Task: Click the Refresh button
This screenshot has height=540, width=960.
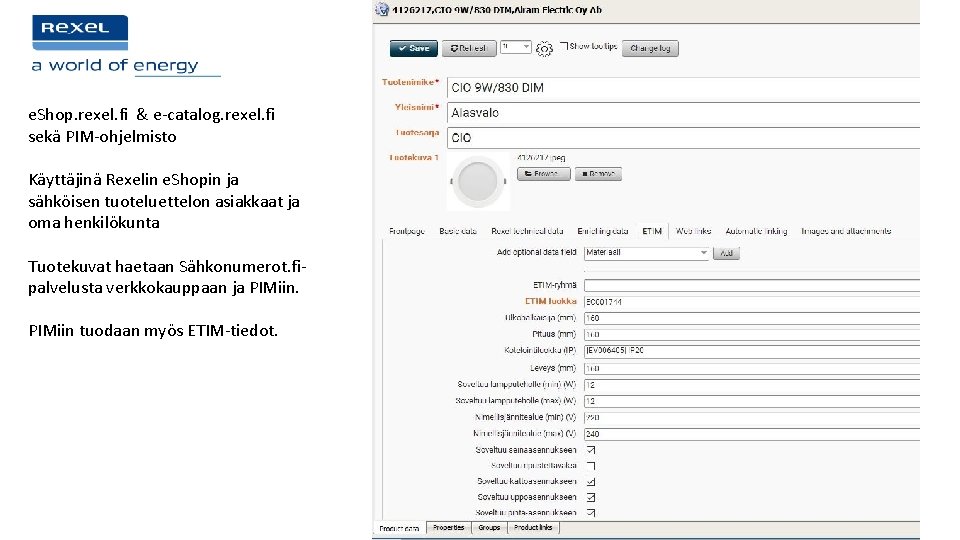Action: 469,48
